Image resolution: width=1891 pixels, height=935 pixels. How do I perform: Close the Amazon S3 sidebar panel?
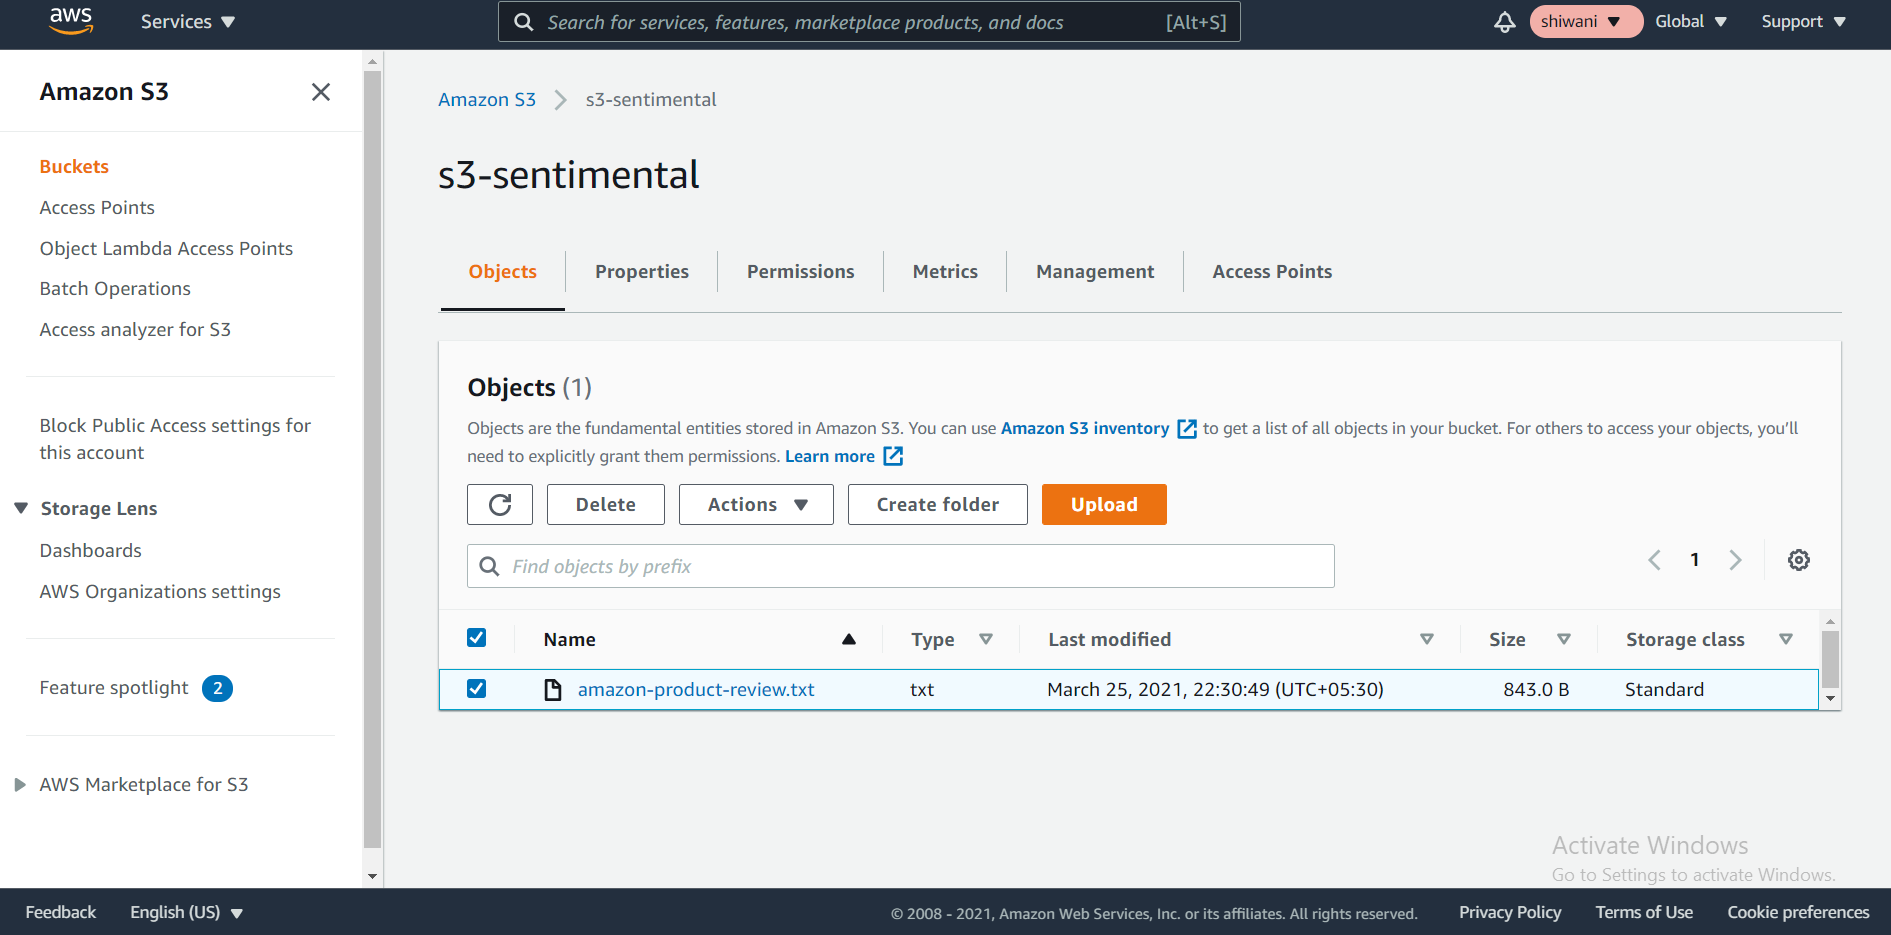point(321,92)
